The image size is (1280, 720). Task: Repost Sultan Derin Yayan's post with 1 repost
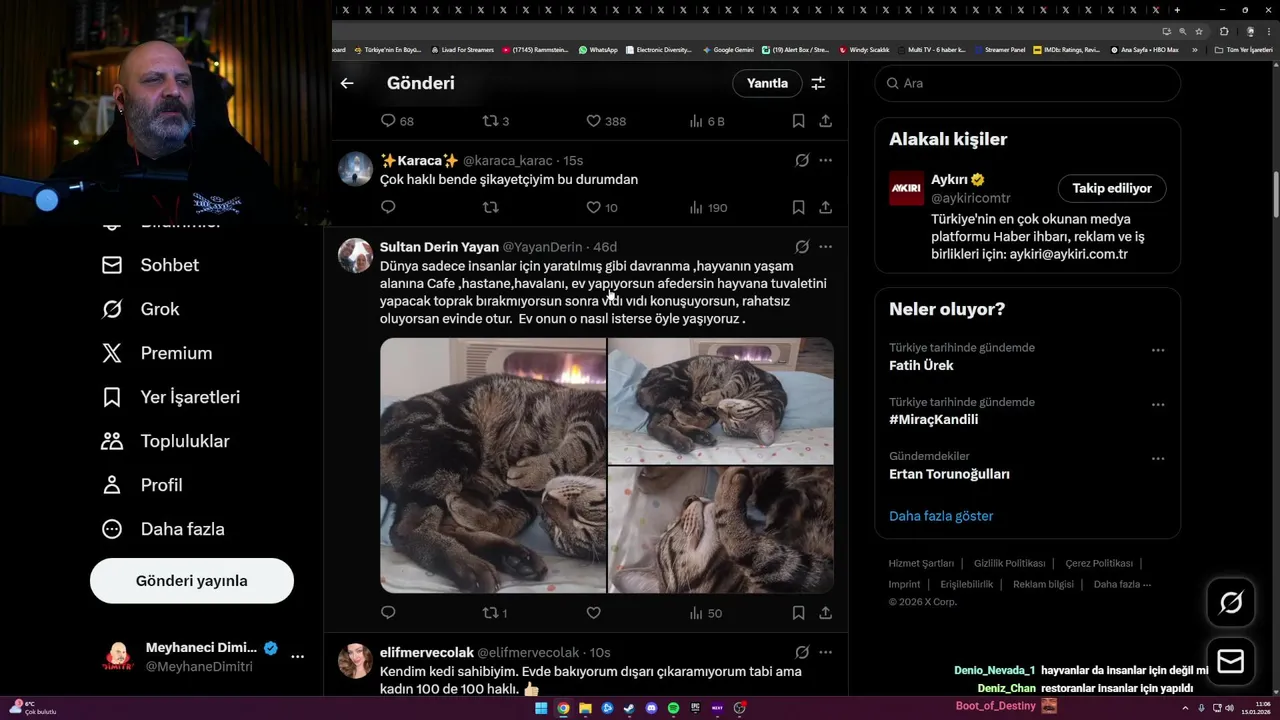coord(495,612)
